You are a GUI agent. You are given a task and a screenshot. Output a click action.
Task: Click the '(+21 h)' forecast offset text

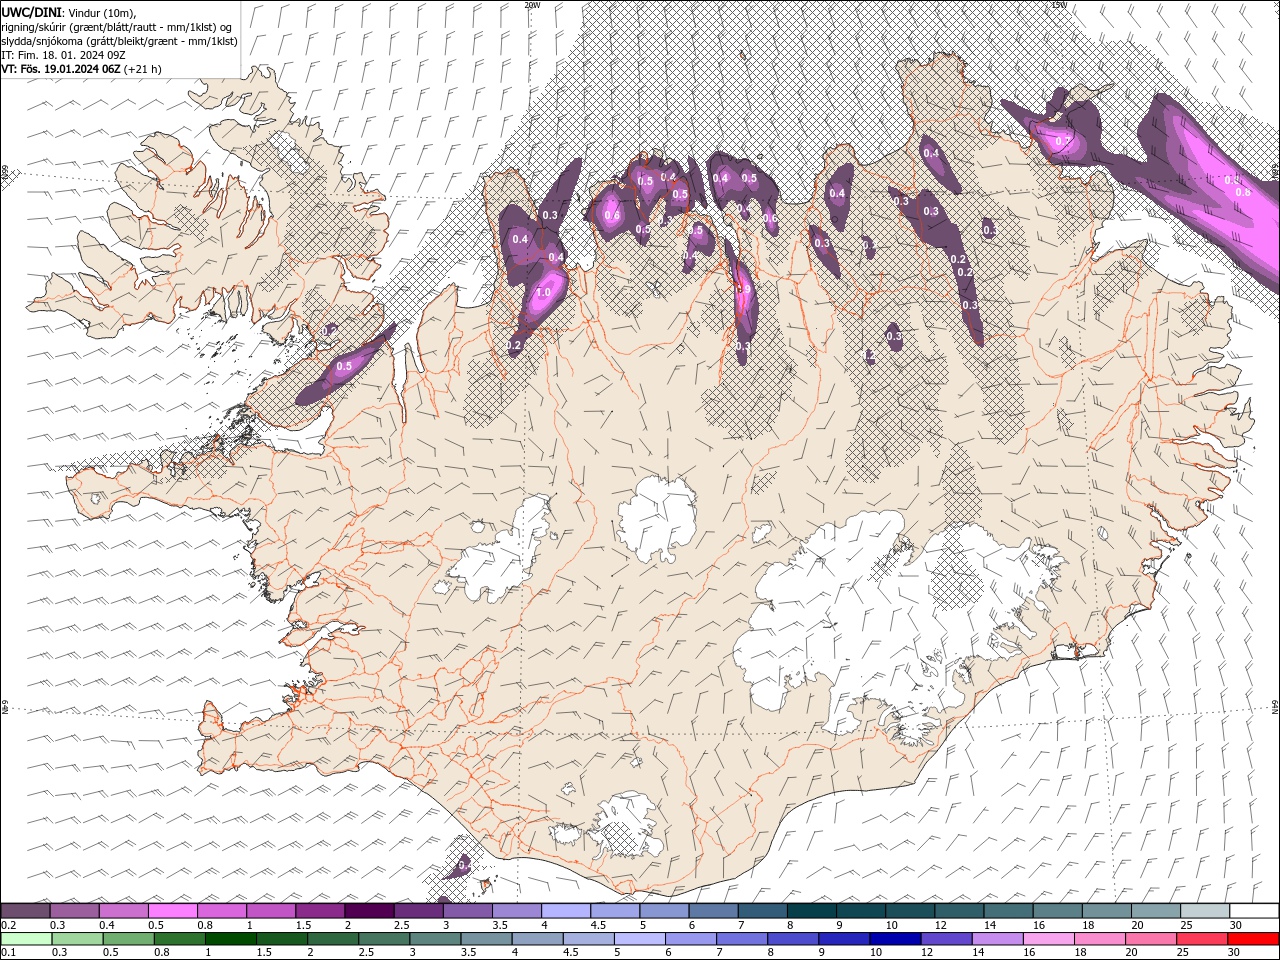142,69
